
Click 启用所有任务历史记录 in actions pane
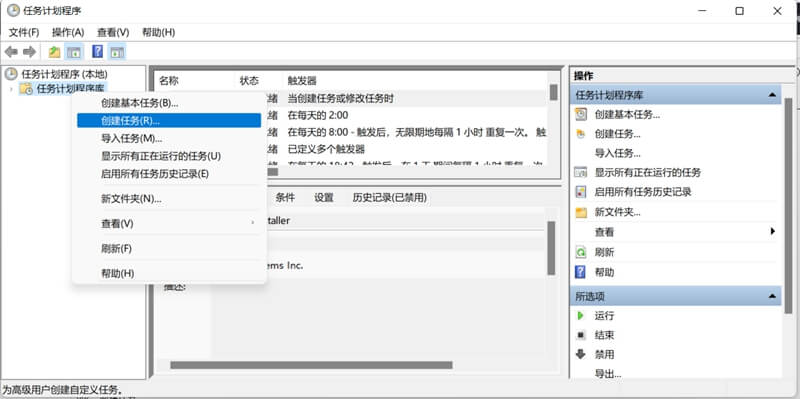click(643, 192)
